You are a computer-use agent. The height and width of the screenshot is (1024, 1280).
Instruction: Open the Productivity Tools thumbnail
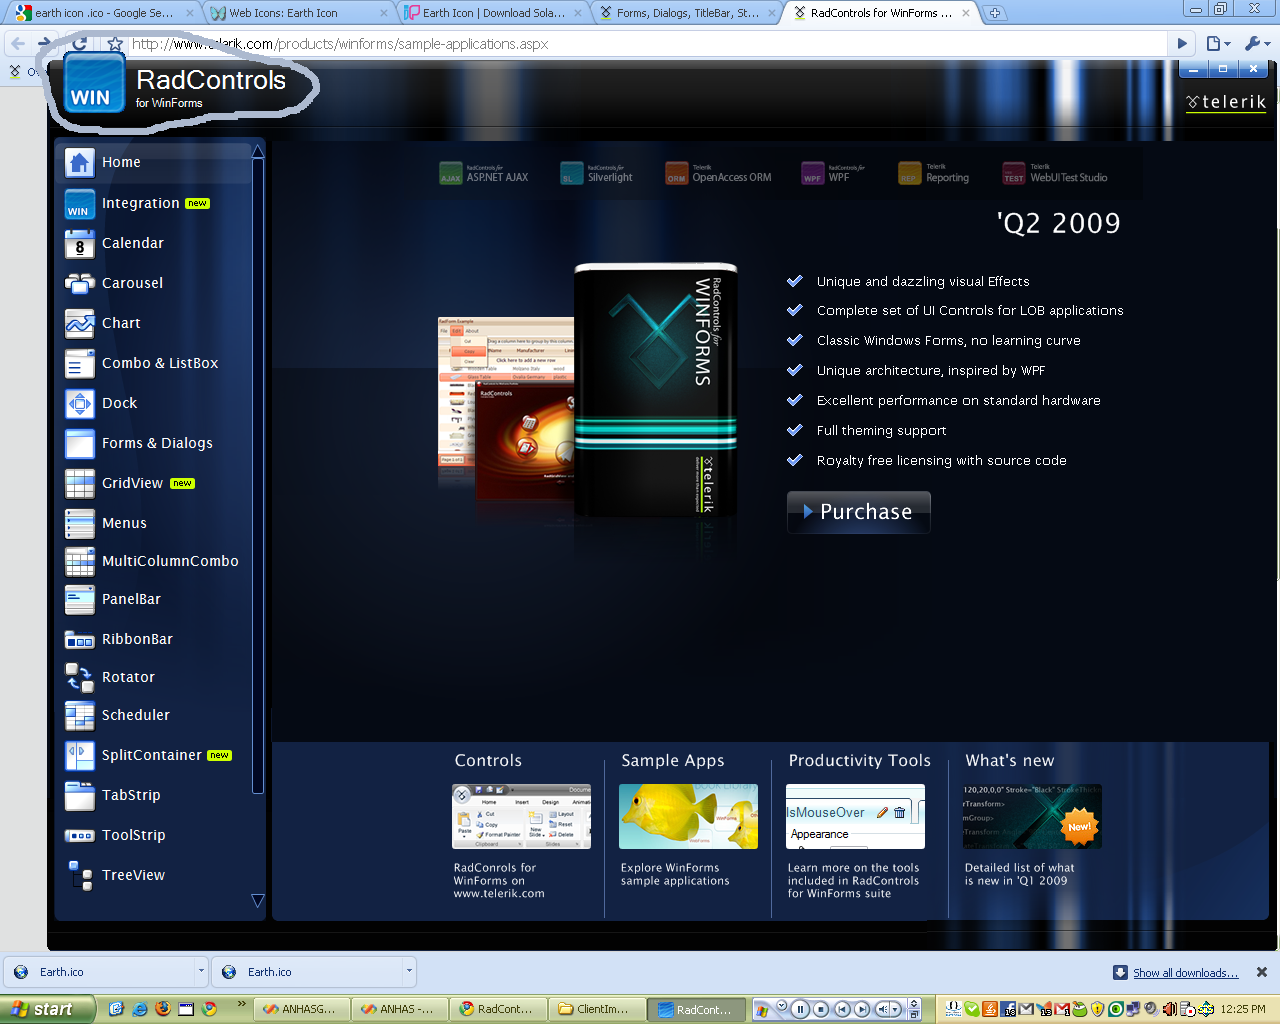pos(855,817)
